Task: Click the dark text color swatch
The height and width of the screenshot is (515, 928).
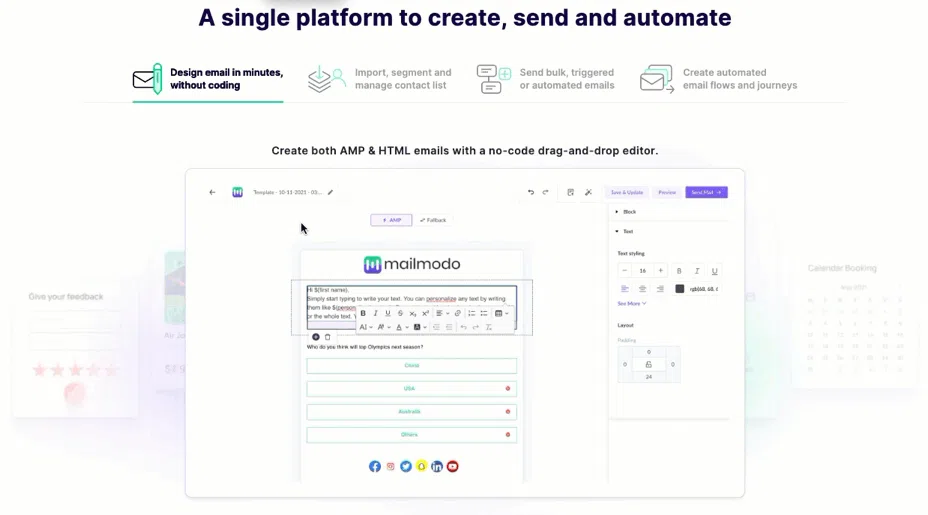Action: [679, 289]
